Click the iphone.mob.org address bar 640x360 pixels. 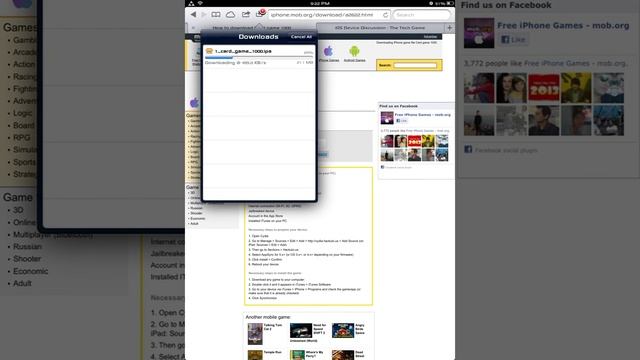click(x=329, y=15)
